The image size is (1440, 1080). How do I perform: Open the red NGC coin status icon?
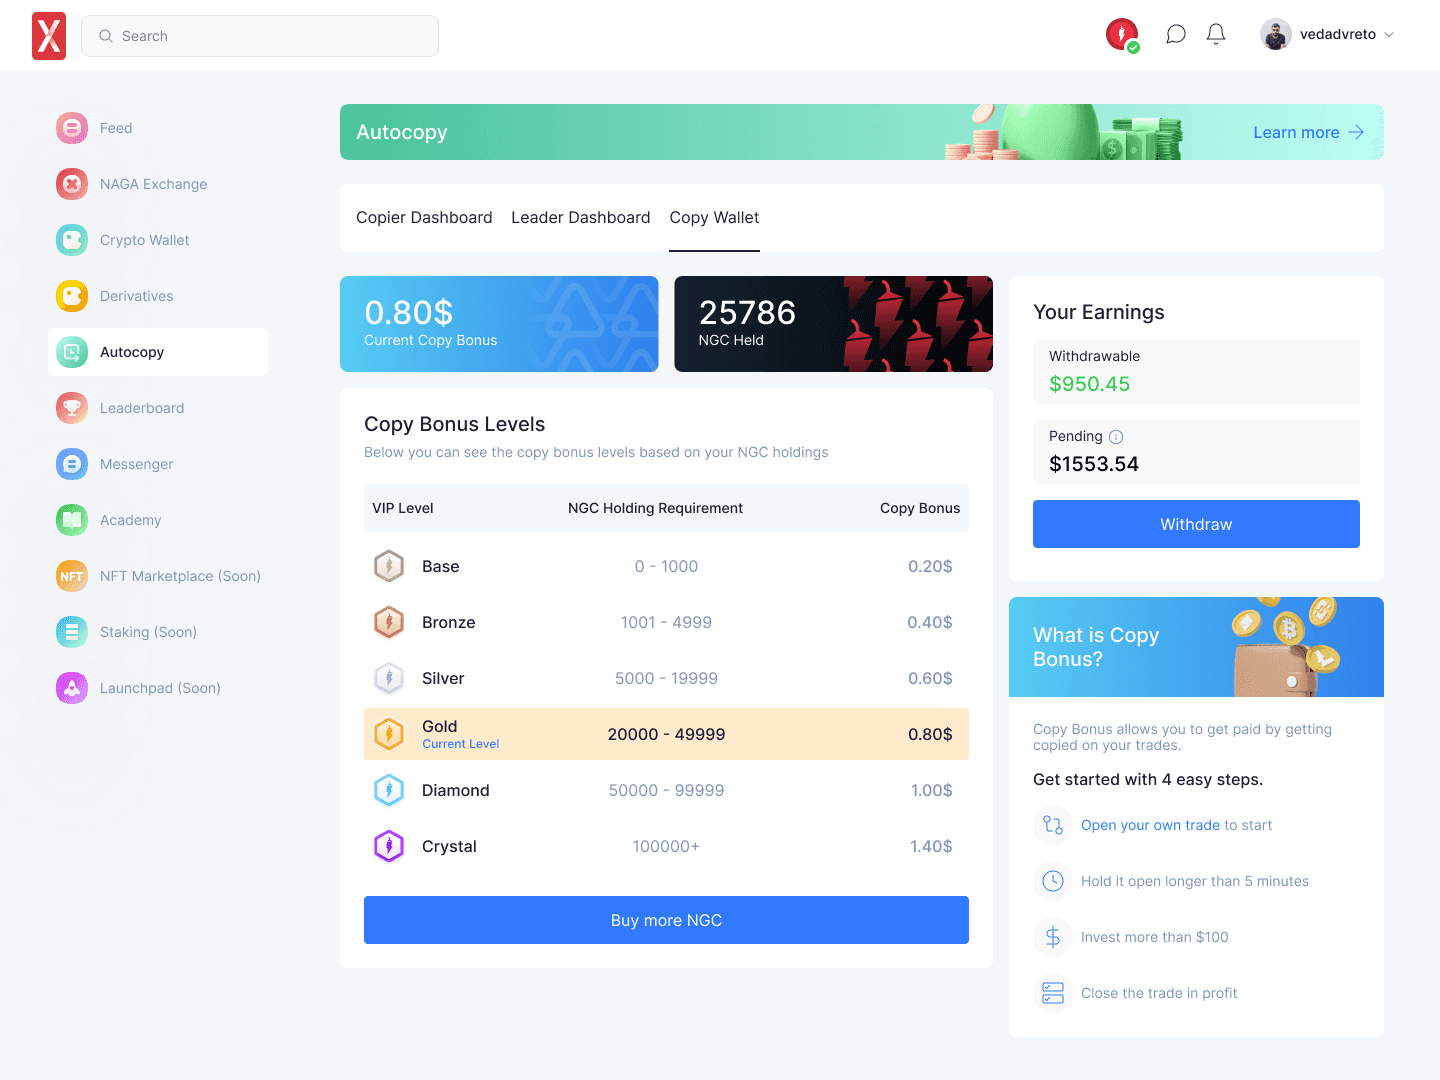click(x=1122, y=35)
